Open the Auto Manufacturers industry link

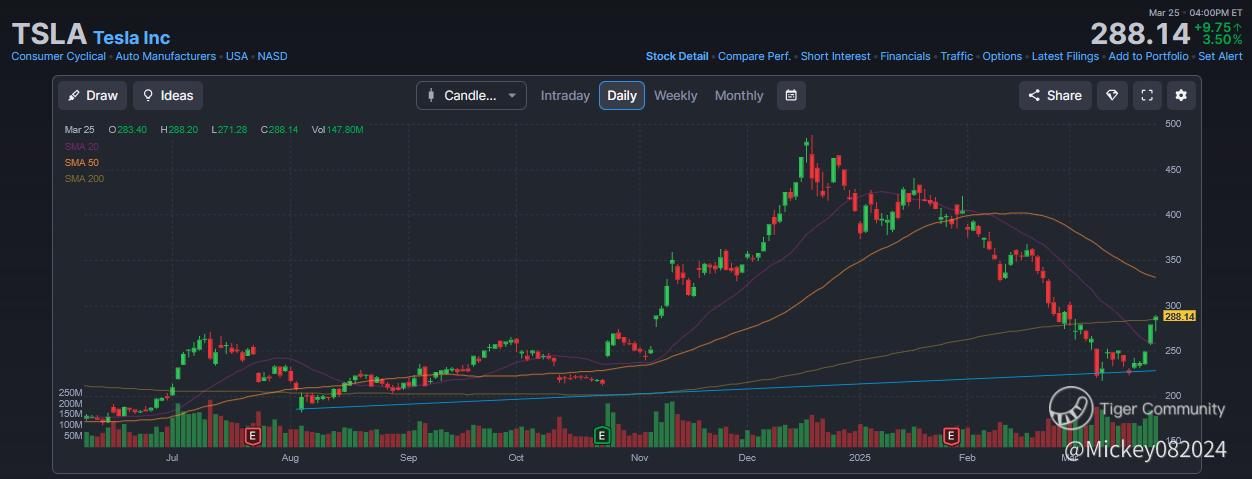pos(165,57)
